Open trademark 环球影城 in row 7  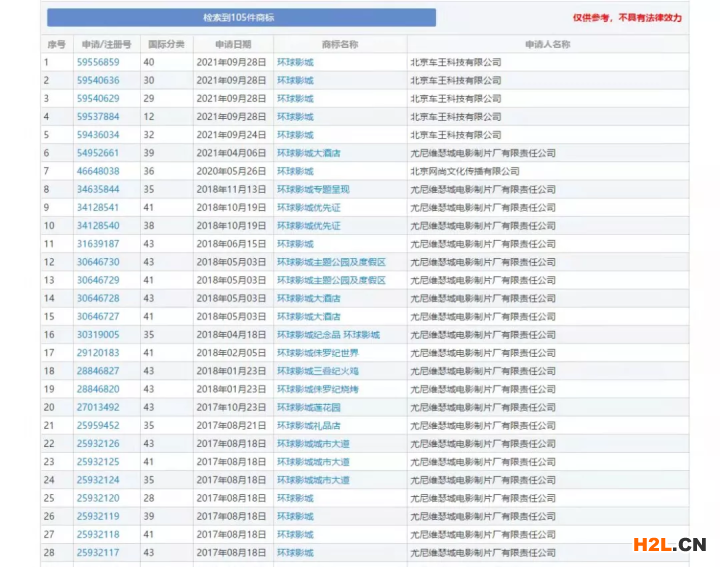coord(295,171)
